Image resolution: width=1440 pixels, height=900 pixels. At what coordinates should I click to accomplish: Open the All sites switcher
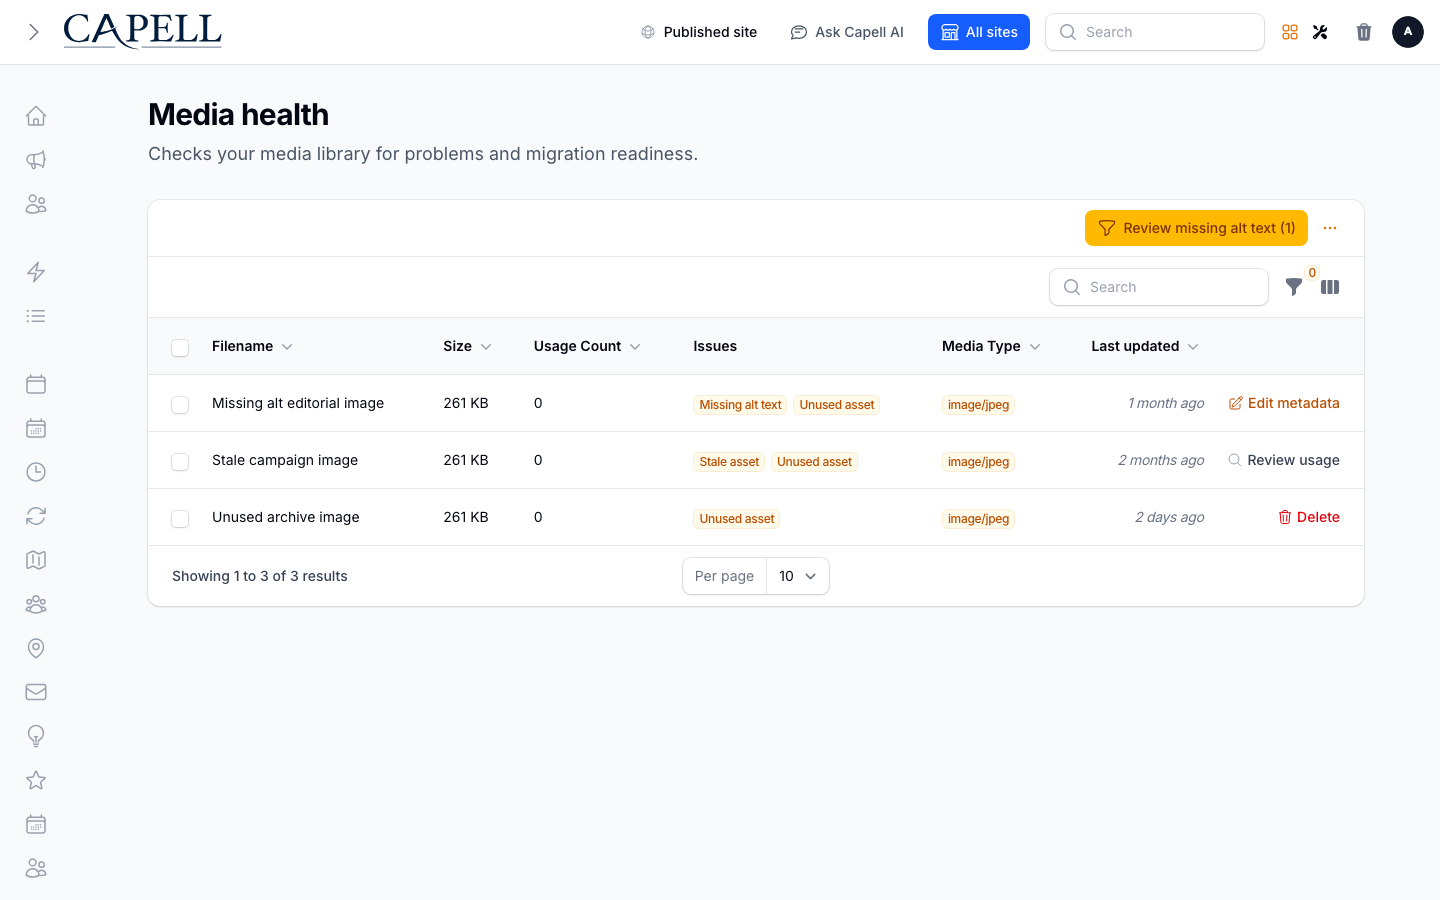(x=979, y=32)
